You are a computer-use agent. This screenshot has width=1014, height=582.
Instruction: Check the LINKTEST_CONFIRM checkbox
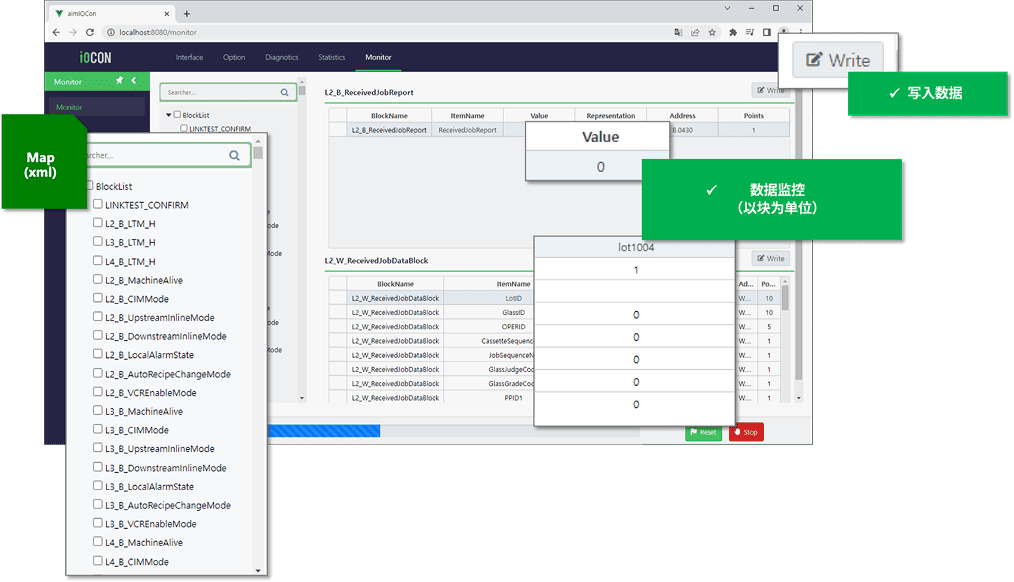(x=98, y=205)
